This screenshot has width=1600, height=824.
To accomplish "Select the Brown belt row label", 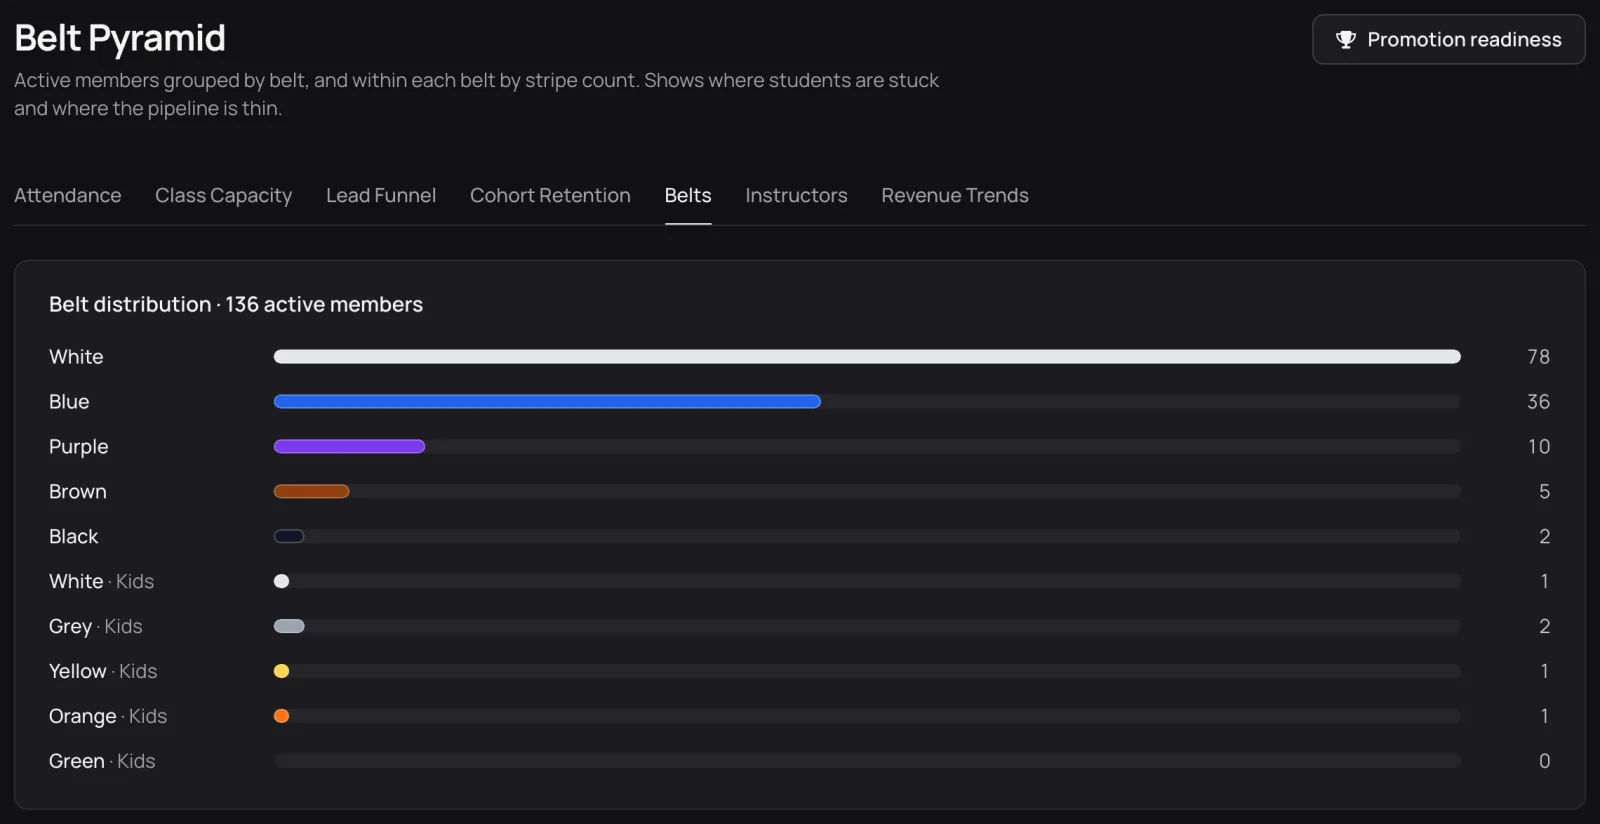I will (x=77, y=492).
